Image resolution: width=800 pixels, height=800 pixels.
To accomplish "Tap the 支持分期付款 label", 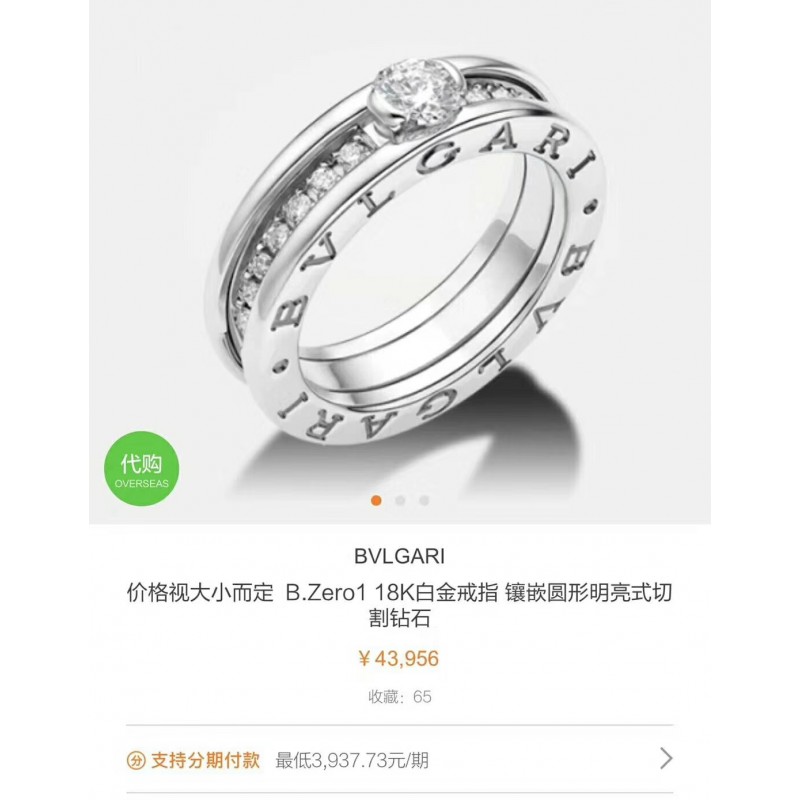I will point(206,761).
